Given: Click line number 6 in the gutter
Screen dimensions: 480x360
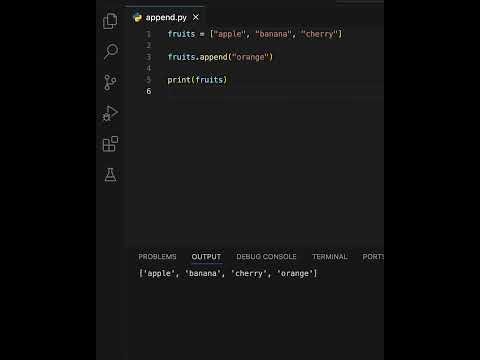Looking at the screenshot, I should click(149, 91).
